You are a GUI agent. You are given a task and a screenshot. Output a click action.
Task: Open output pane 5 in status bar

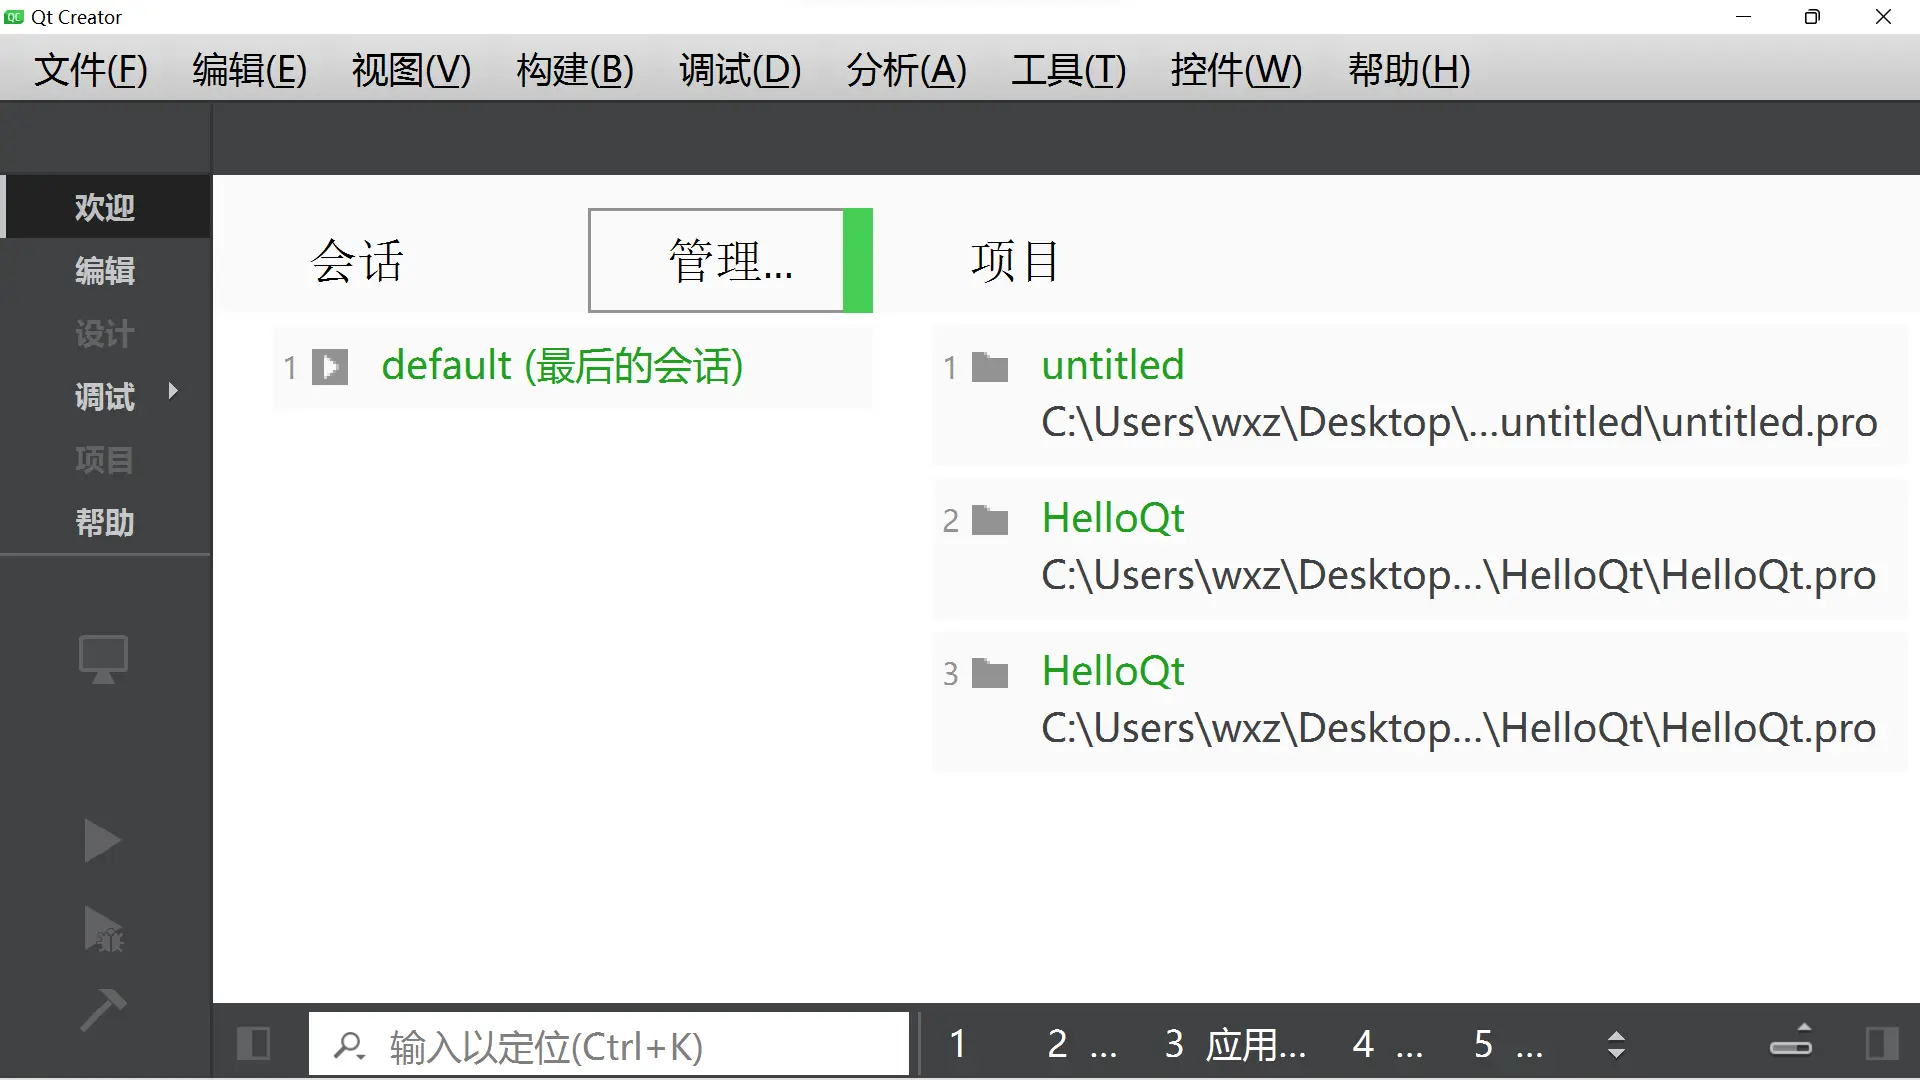click(1508, 1044)
